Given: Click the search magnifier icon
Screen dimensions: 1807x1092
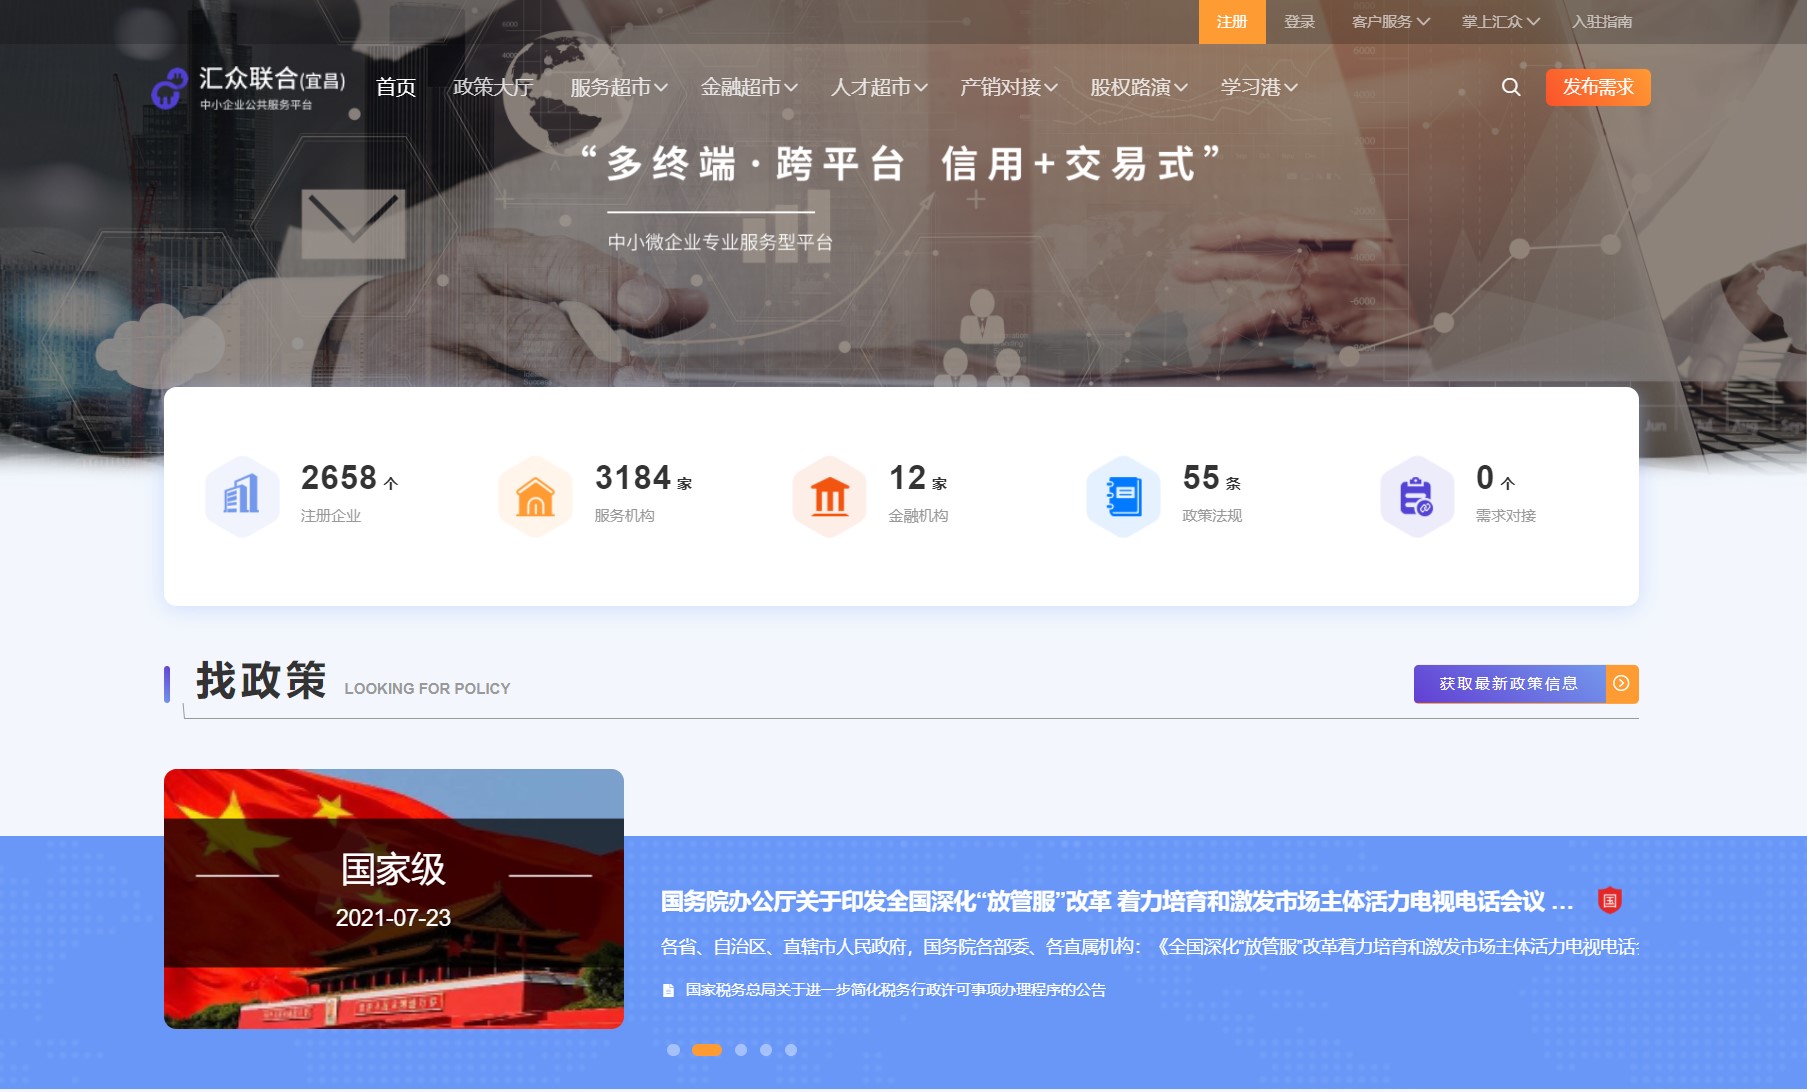Looking at the screenshot, I should [1511, 87].
